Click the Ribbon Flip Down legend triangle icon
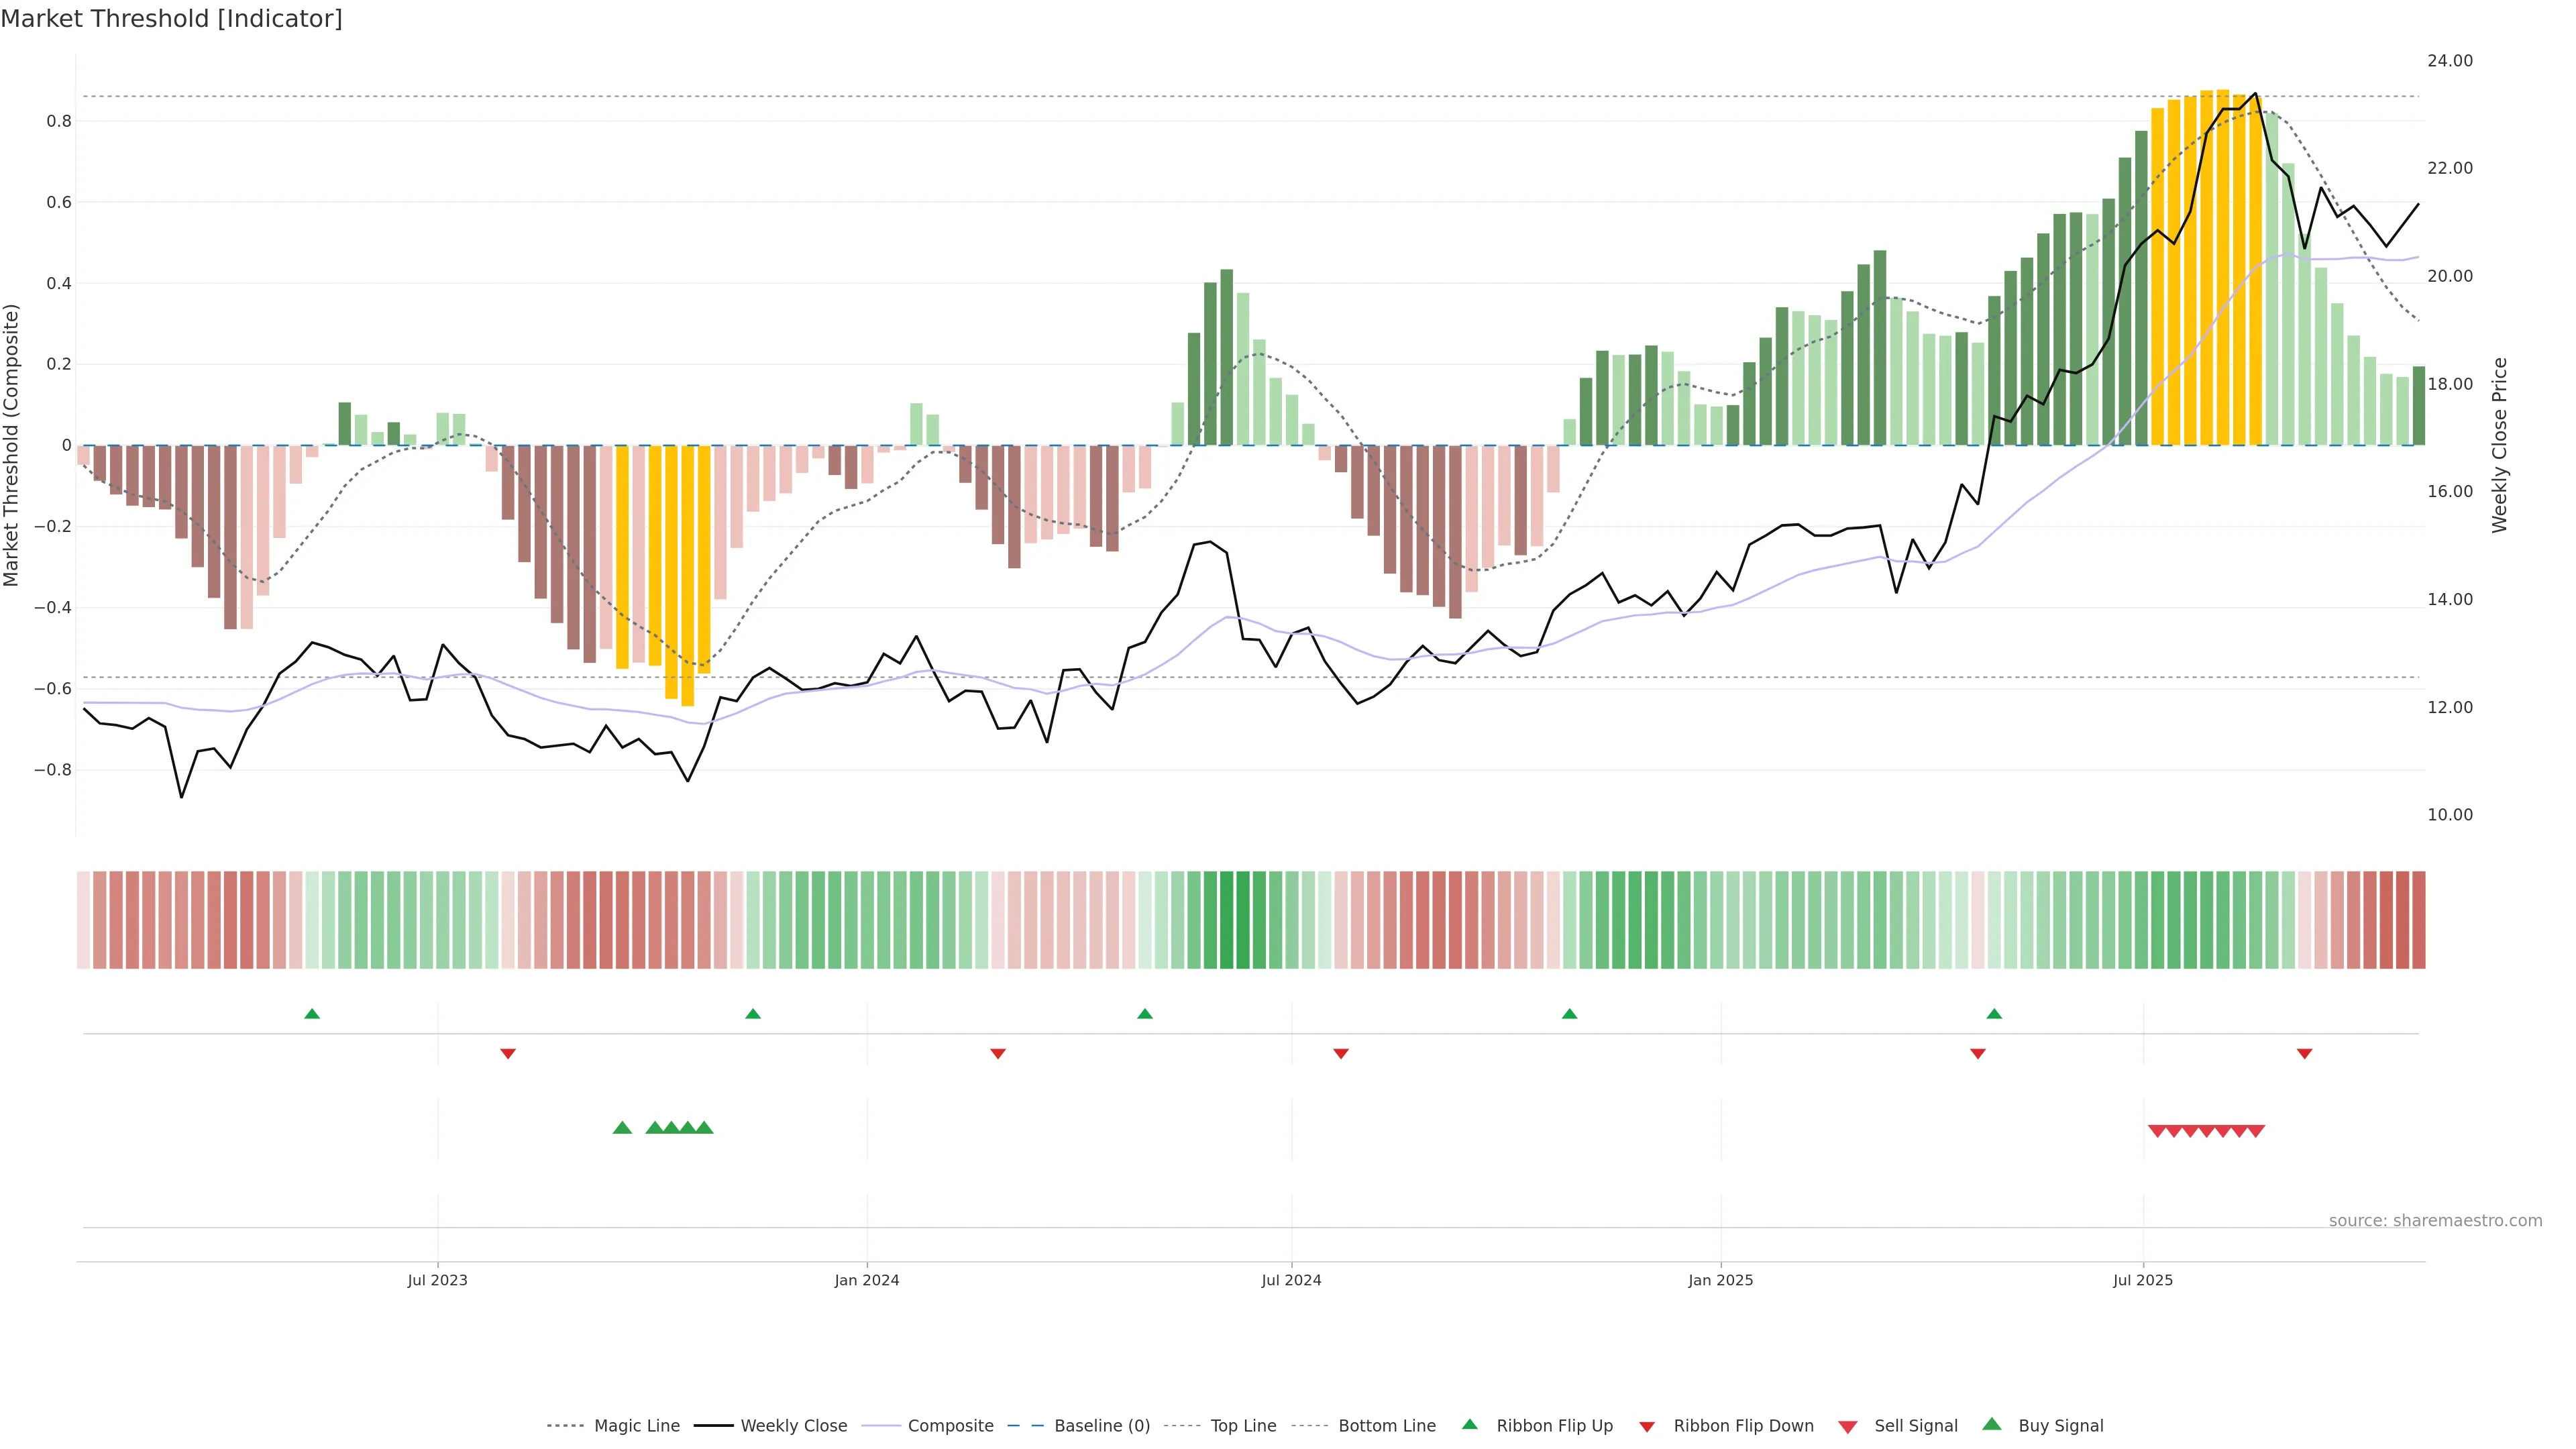 tap(1647, 1427)
